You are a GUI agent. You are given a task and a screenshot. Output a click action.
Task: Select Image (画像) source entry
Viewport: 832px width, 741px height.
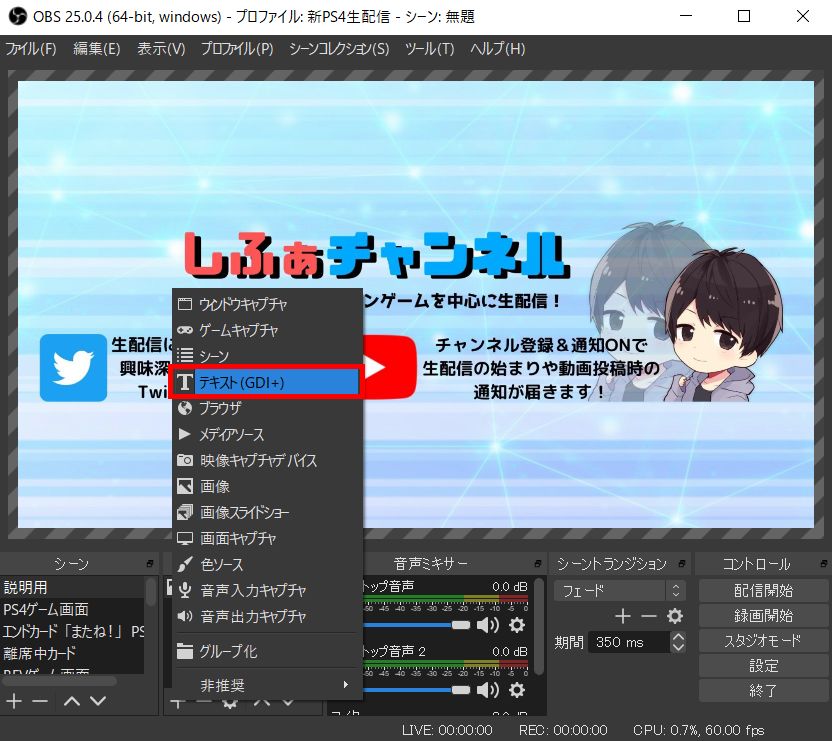(267, 486)
